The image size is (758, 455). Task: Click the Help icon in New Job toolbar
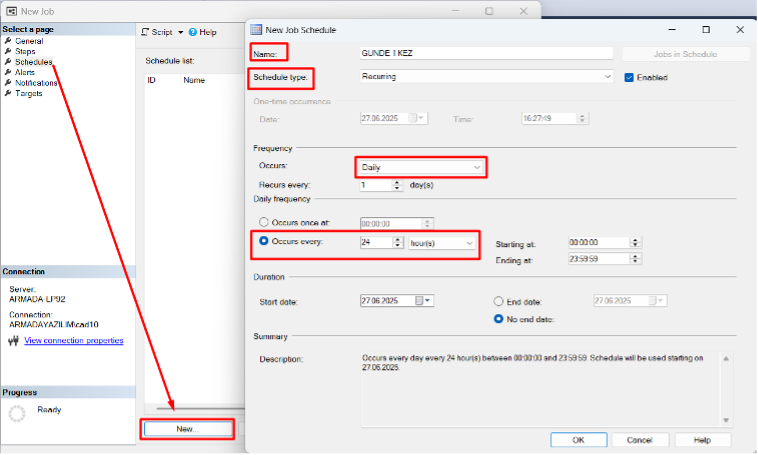(193, 32)
